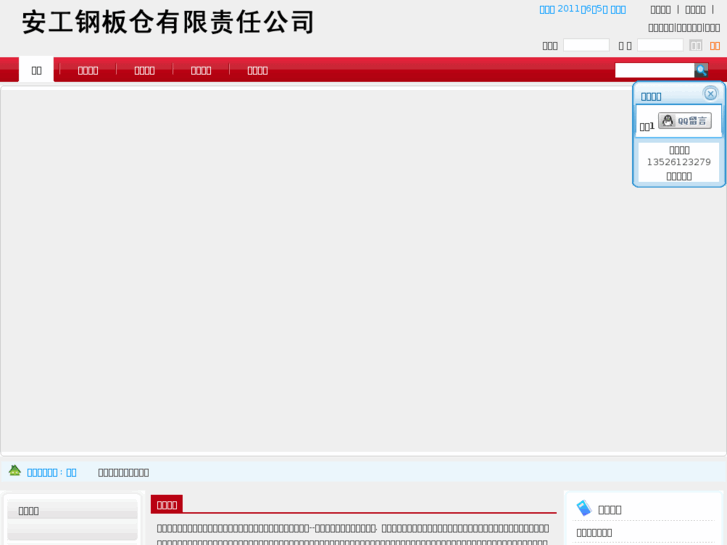Open the navigation item right after home tab
This screenshot has width=727, height=545.
[88, 71]
